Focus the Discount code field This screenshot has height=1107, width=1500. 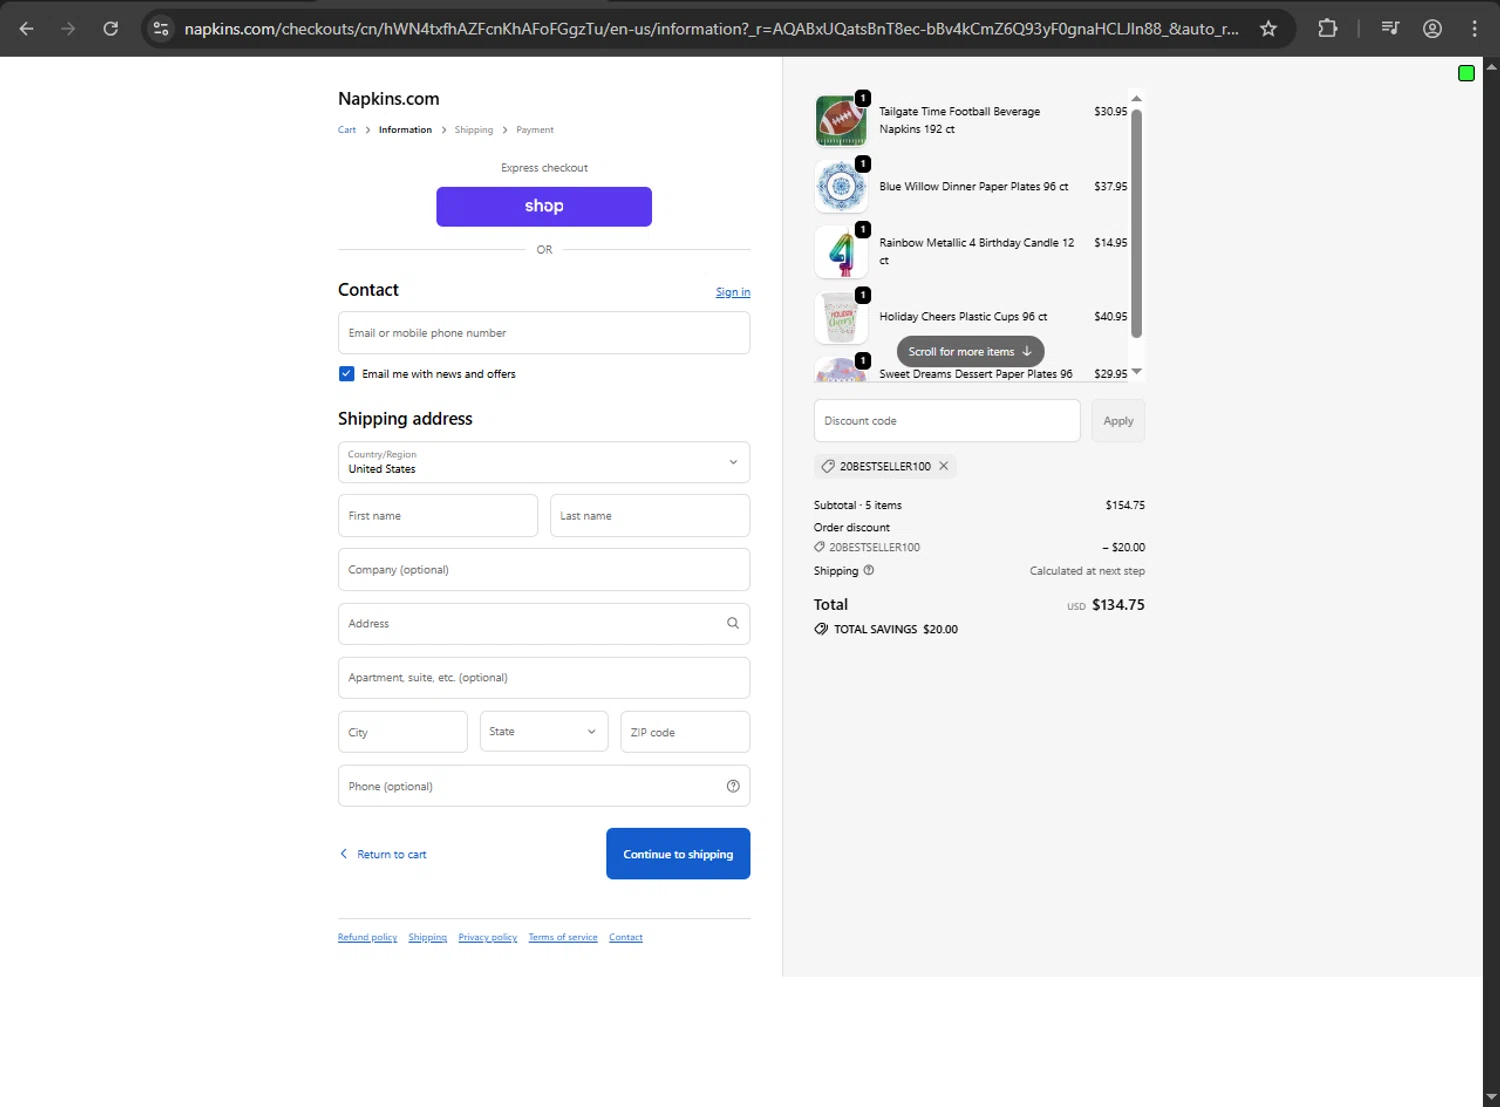point(947,421)
